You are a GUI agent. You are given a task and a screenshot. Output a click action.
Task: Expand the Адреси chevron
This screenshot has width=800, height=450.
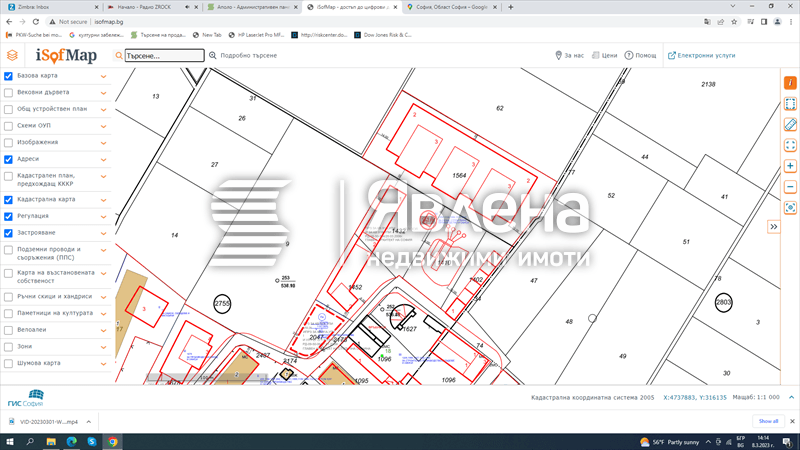(x=104, y=160)
